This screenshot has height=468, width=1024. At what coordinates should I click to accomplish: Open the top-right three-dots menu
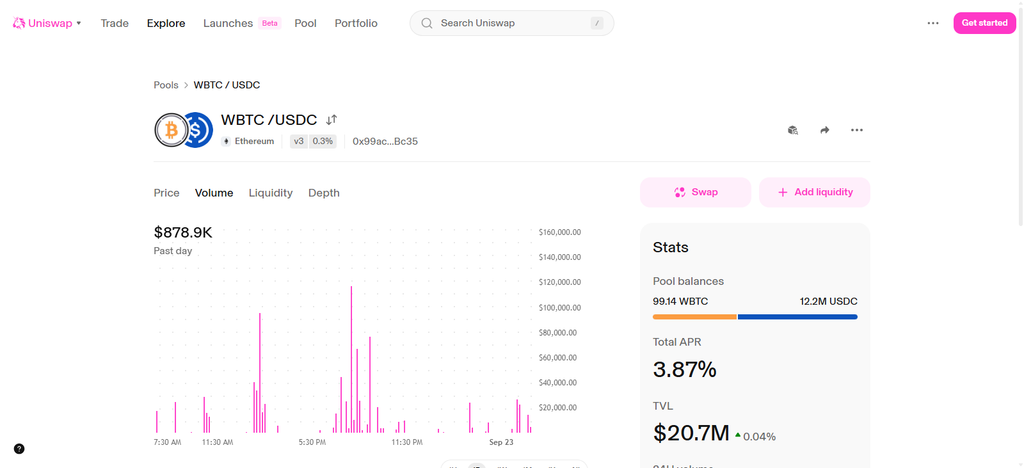click(933, 23)
